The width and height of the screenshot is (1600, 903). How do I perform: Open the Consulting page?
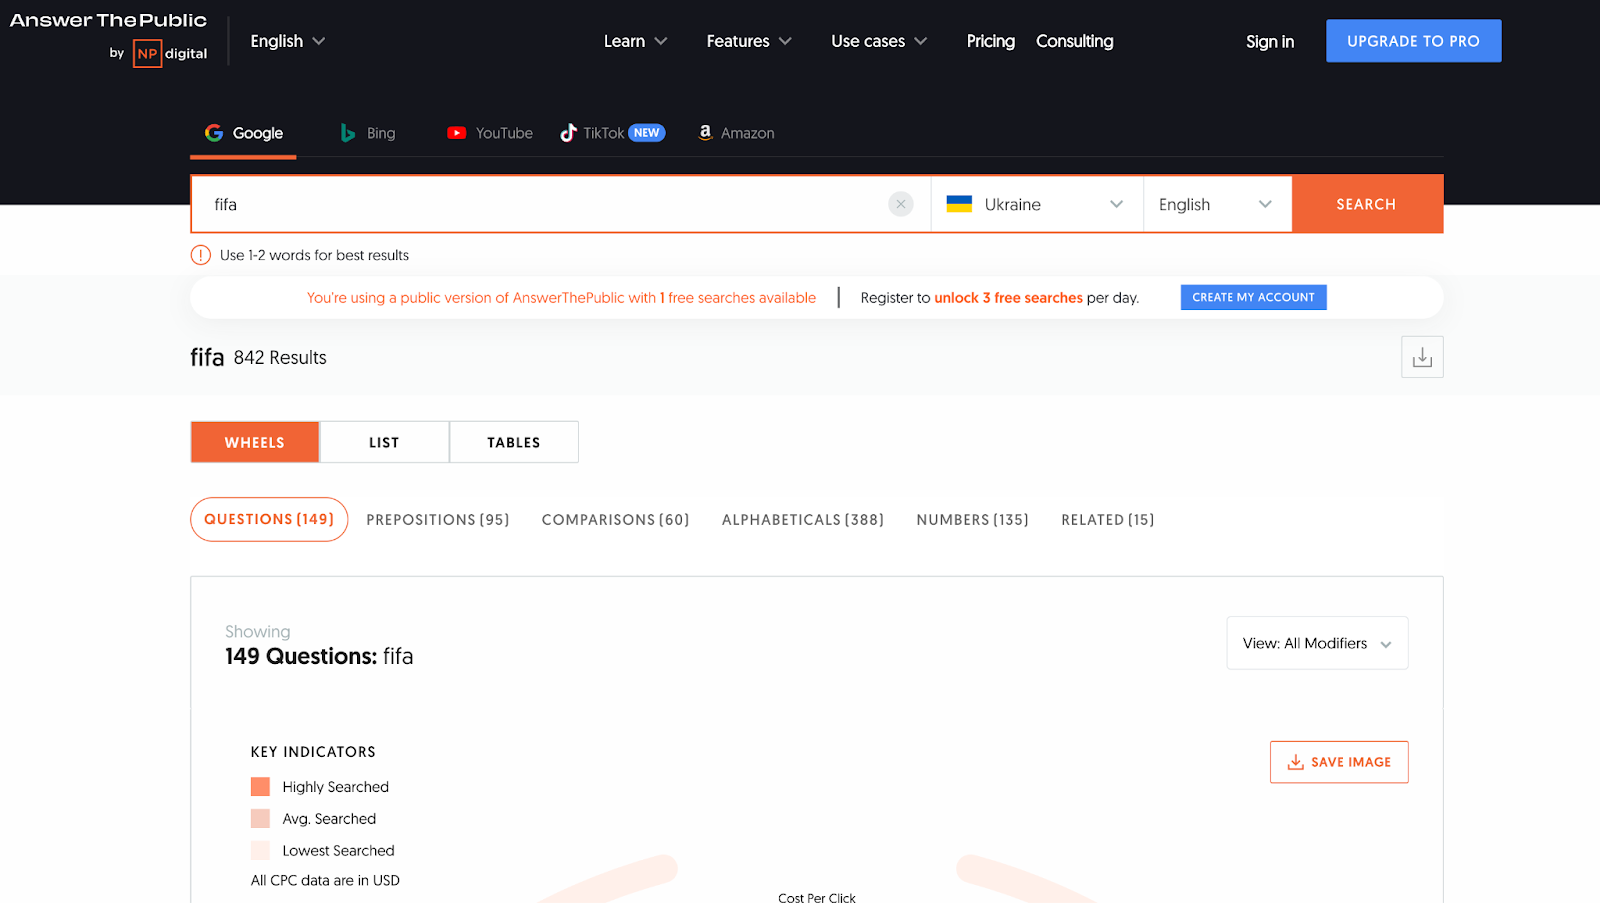coord(1075,41)
